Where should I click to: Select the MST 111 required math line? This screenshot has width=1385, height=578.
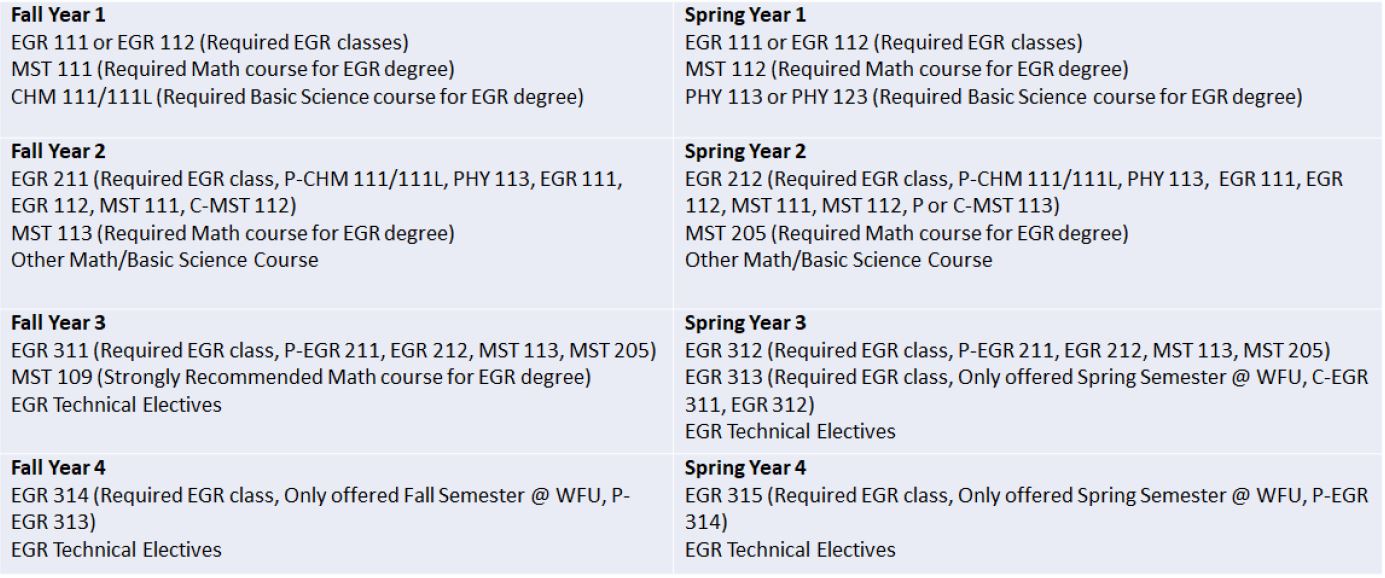pos(233,70)
